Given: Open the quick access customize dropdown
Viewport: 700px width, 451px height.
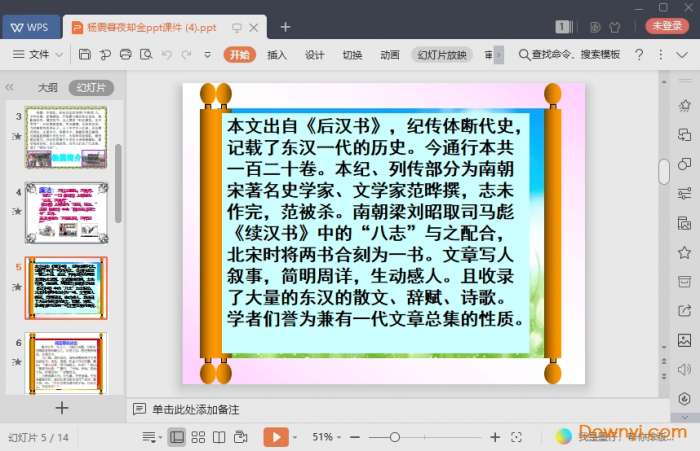Looking at the screenshot, I should [208, 55].
